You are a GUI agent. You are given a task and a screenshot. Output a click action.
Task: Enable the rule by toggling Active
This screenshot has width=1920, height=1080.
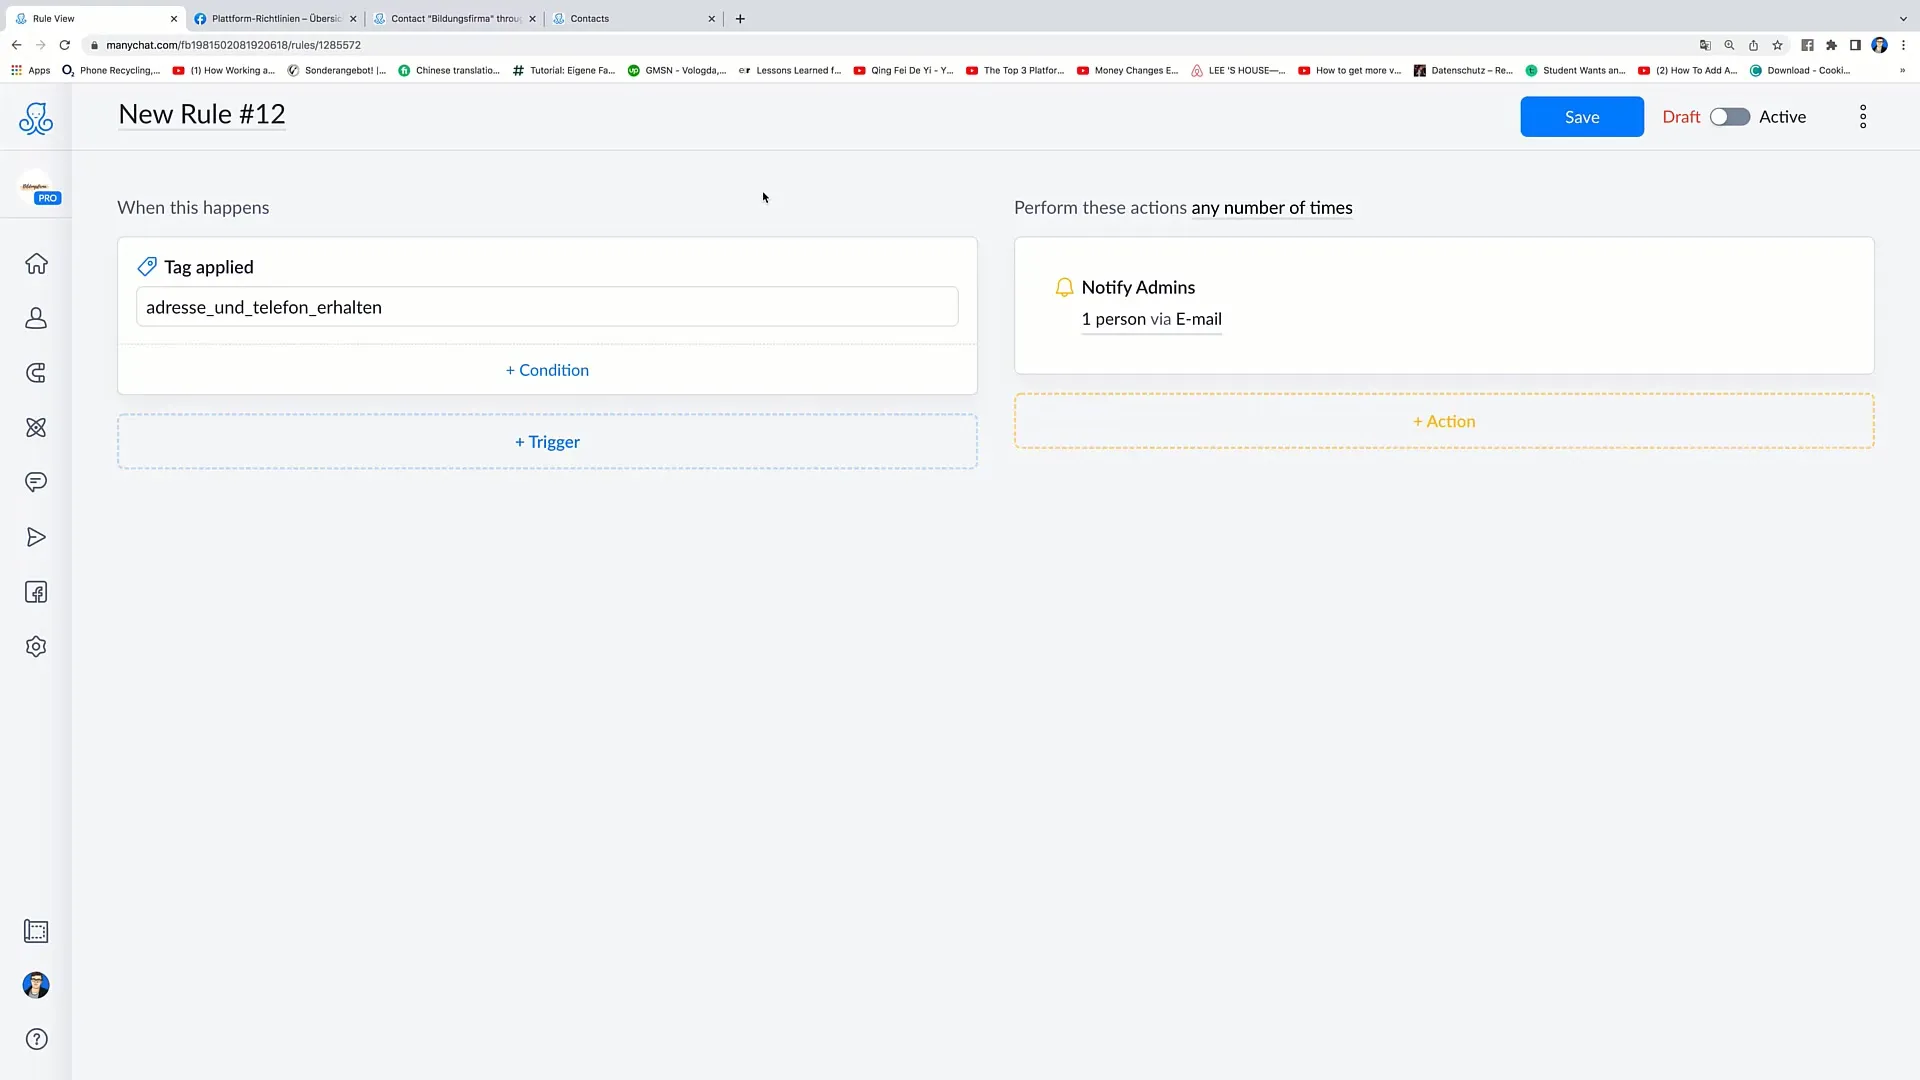click(1729, 116)
